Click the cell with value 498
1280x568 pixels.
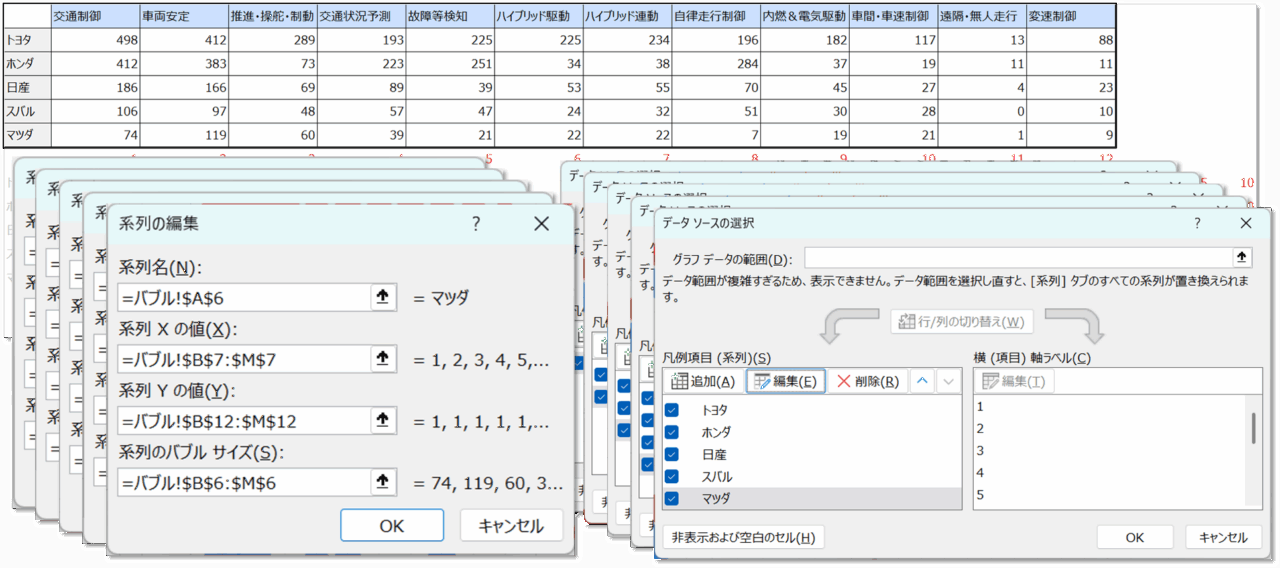pyautogui.click(x=96, y=41)
